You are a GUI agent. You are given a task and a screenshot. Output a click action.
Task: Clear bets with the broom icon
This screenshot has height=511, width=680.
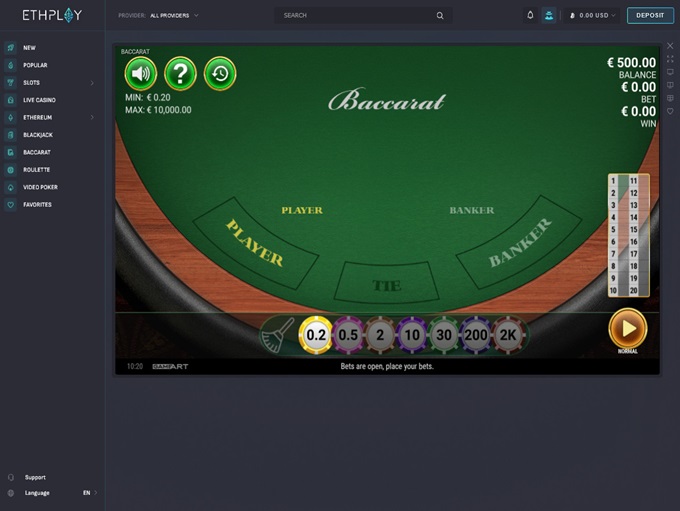tap(278, 335)
